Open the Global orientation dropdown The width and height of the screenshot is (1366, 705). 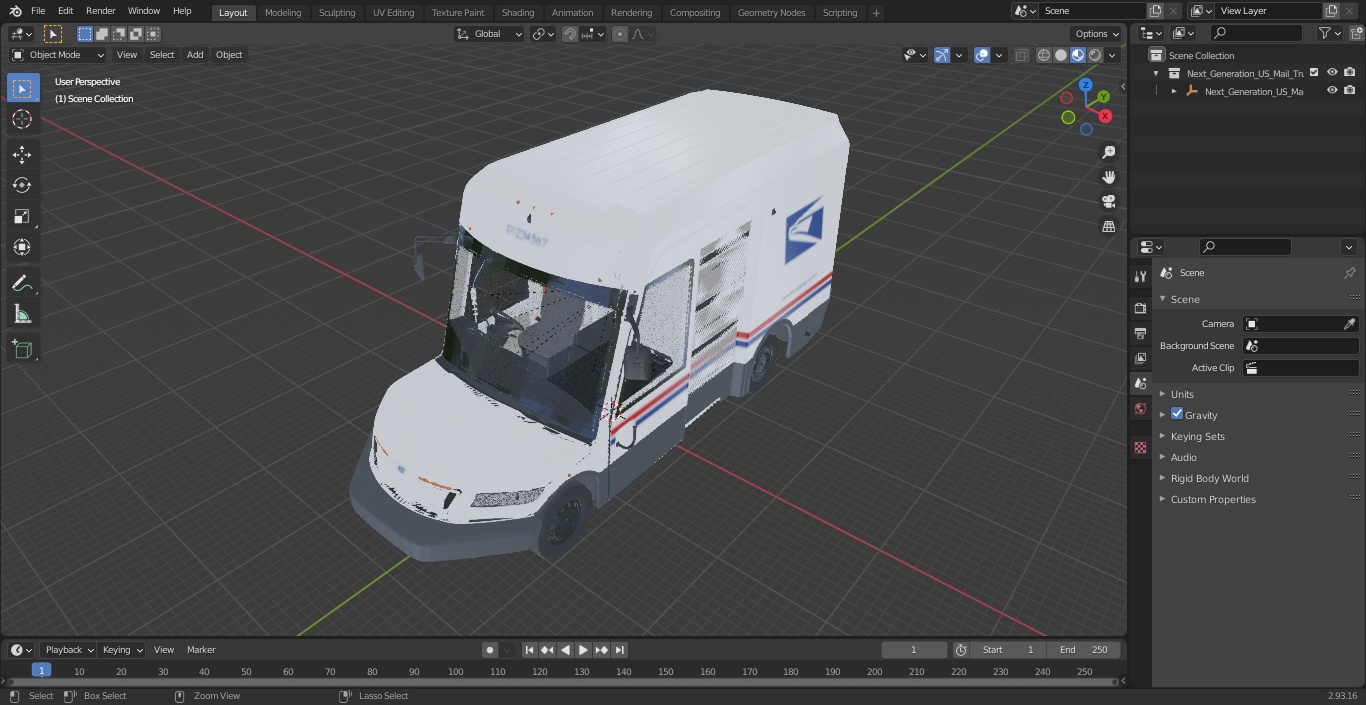(x=490, y=34)
